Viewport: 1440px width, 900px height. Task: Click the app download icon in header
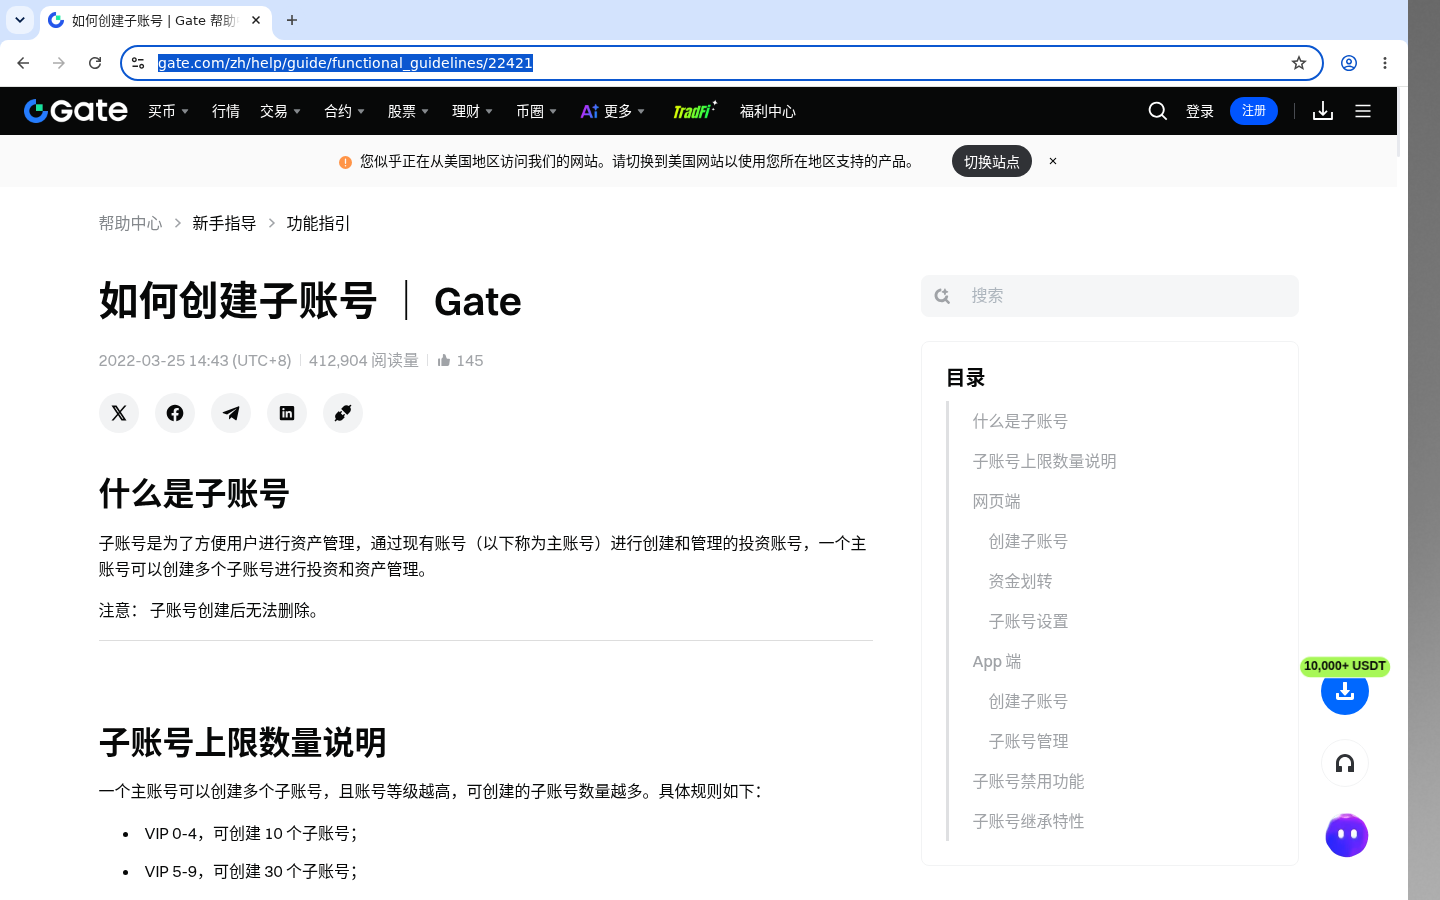tap(1323, 111)
